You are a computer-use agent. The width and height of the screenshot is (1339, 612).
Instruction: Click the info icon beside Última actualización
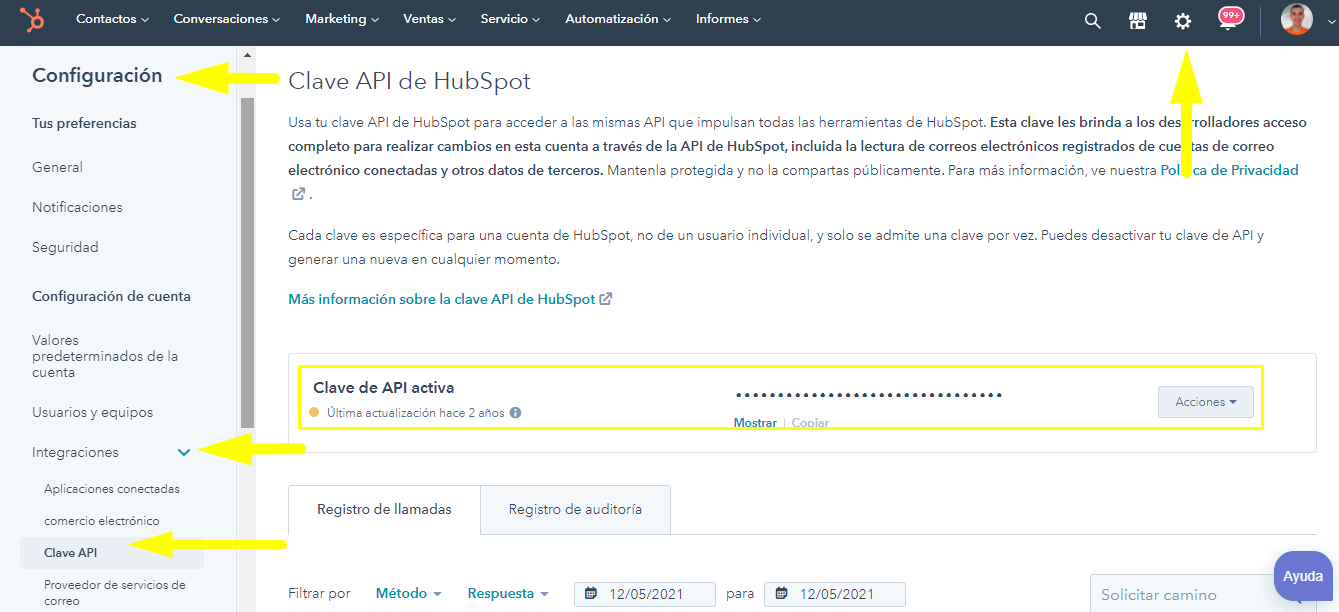tap(515, 412)
